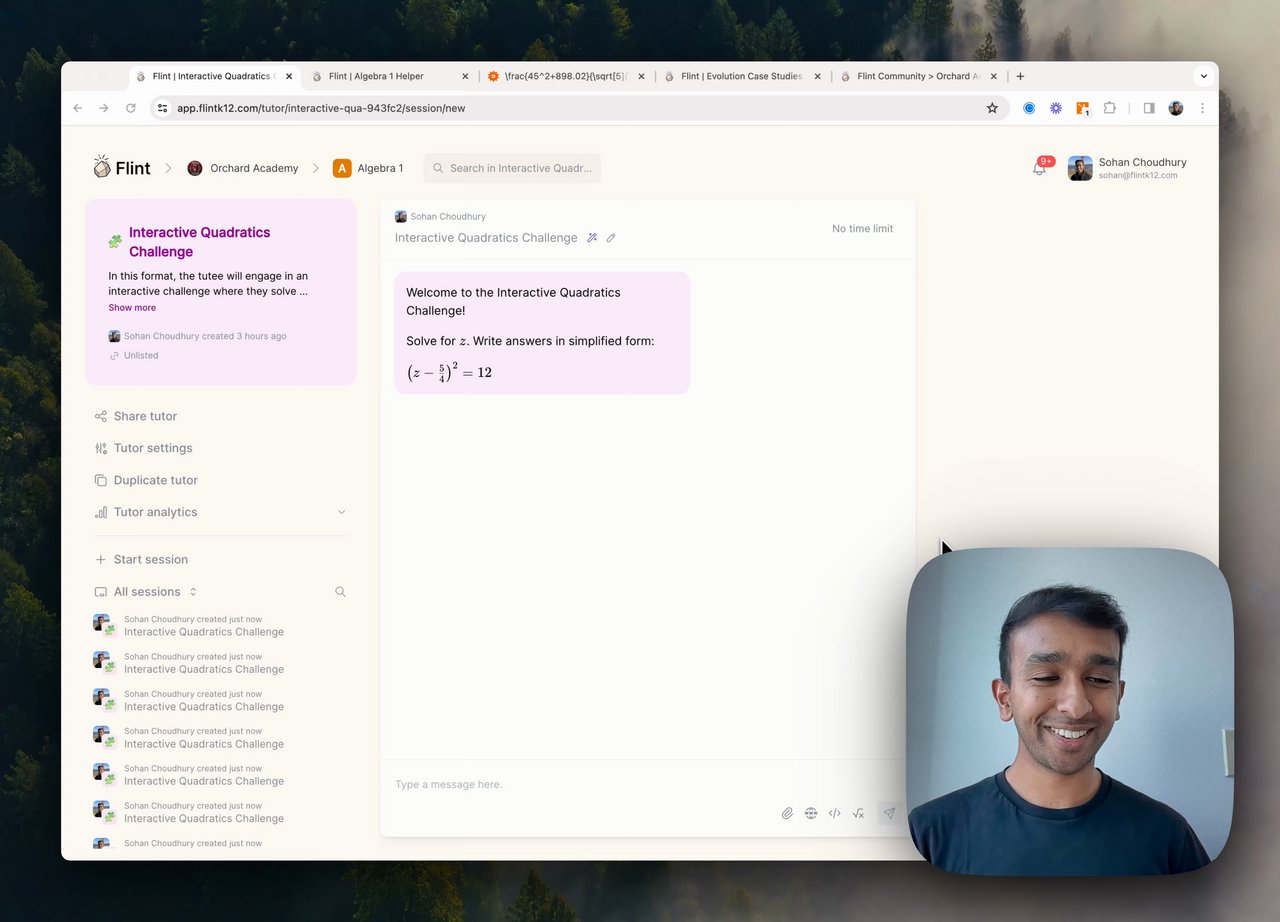Click Share tutor
Screen dimensions: 1280x922
click(145, 416)
